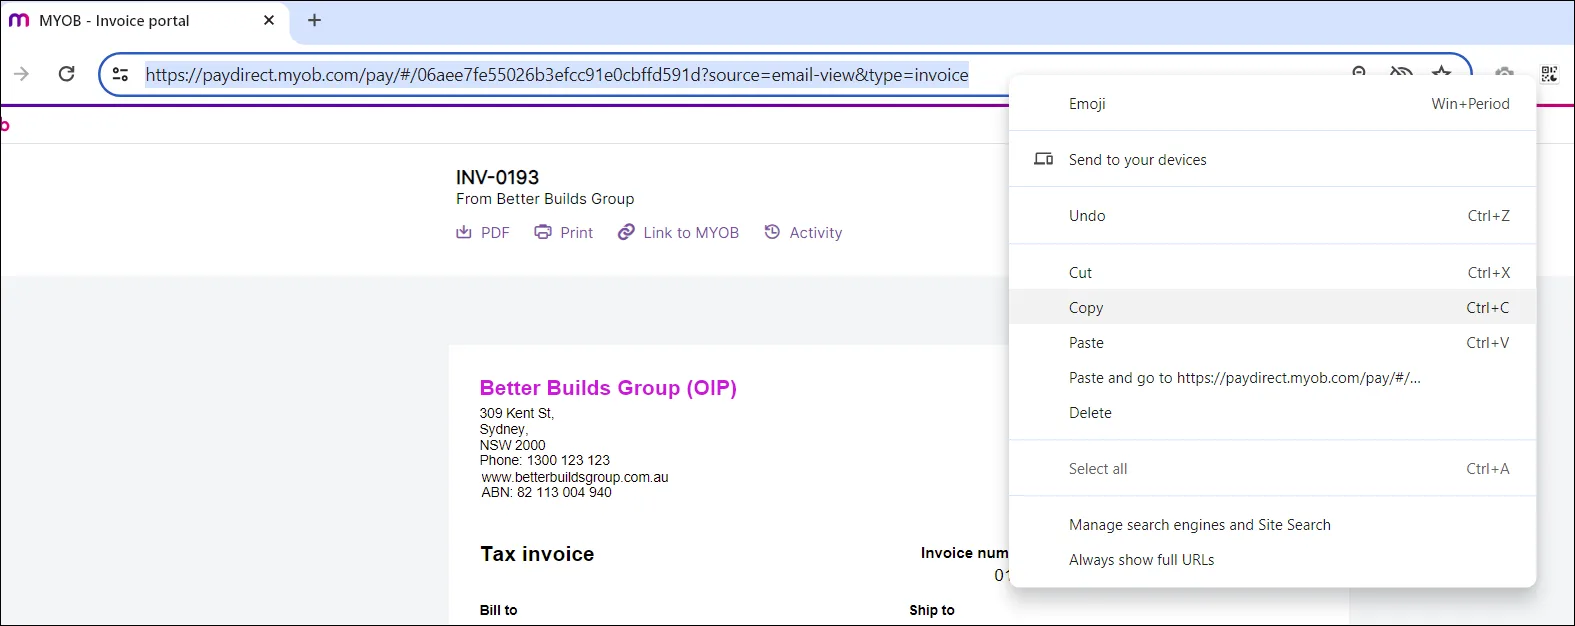Viewport: 1575px width, 626px height.
Task: Click the NSW 2000 text
Action: [512, 445]
